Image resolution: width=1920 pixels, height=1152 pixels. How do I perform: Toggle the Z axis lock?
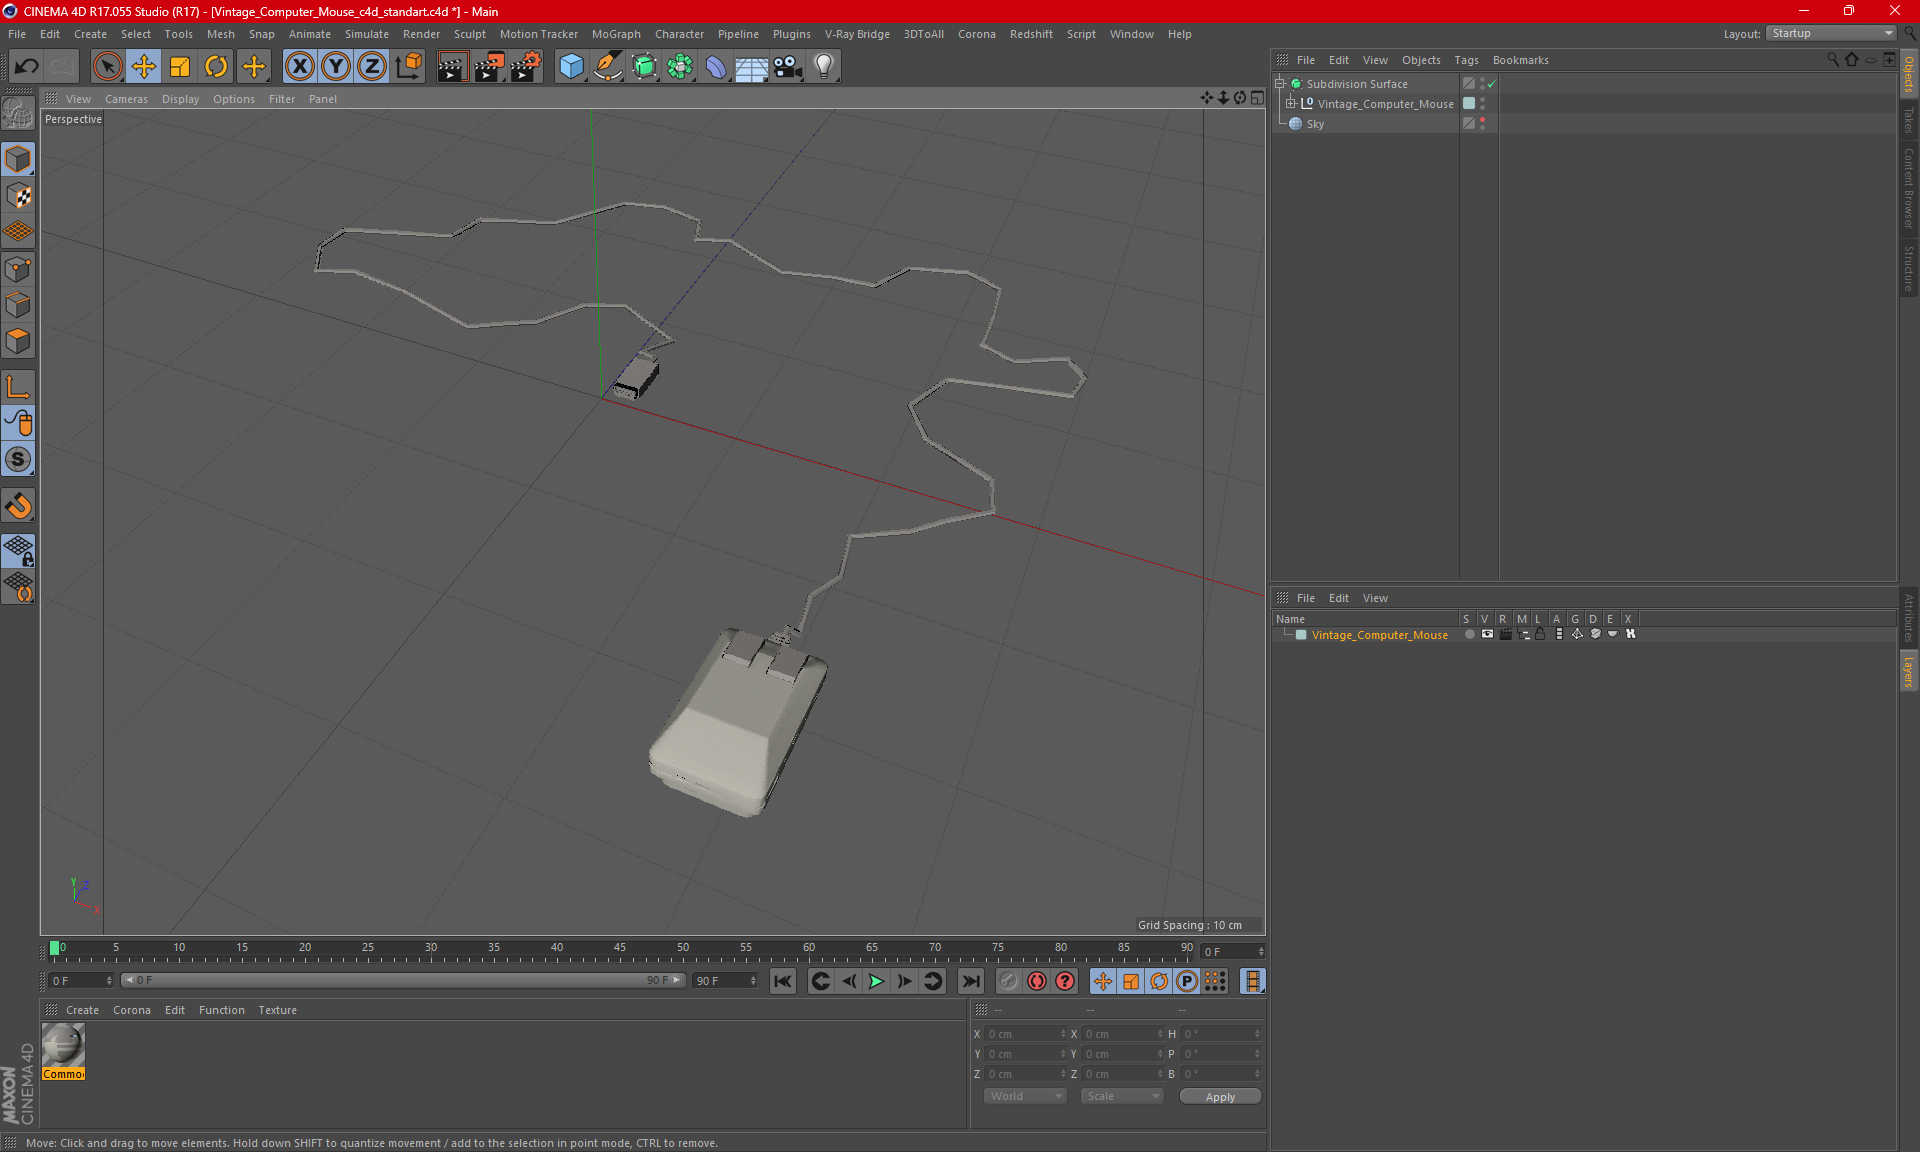371,67
